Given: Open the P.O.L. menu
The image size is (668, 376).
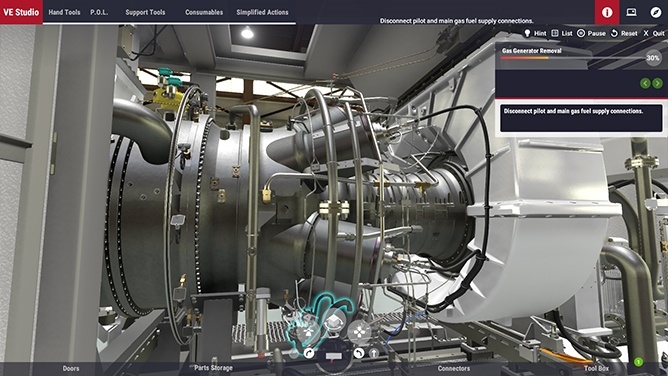Looking at the screenshot, I should 99,12.
